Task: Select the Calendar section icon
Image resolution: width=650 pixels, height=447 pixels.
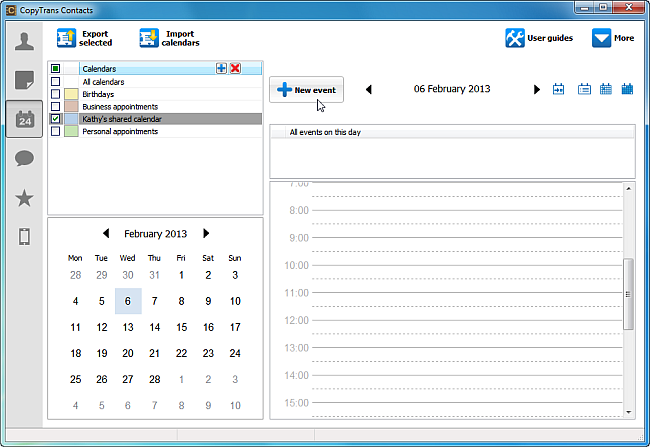Action: tap(24, 119)
